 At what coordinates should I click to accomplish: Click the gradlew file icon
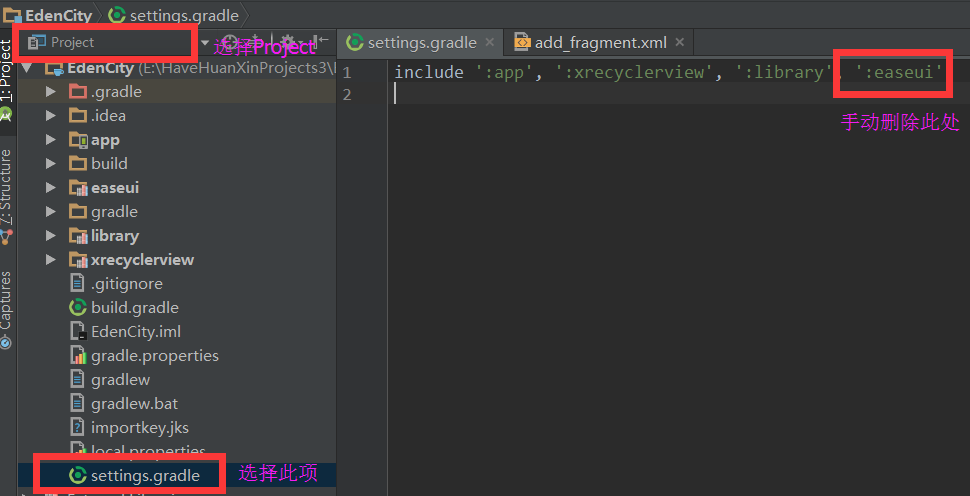[x=77, y=379]
